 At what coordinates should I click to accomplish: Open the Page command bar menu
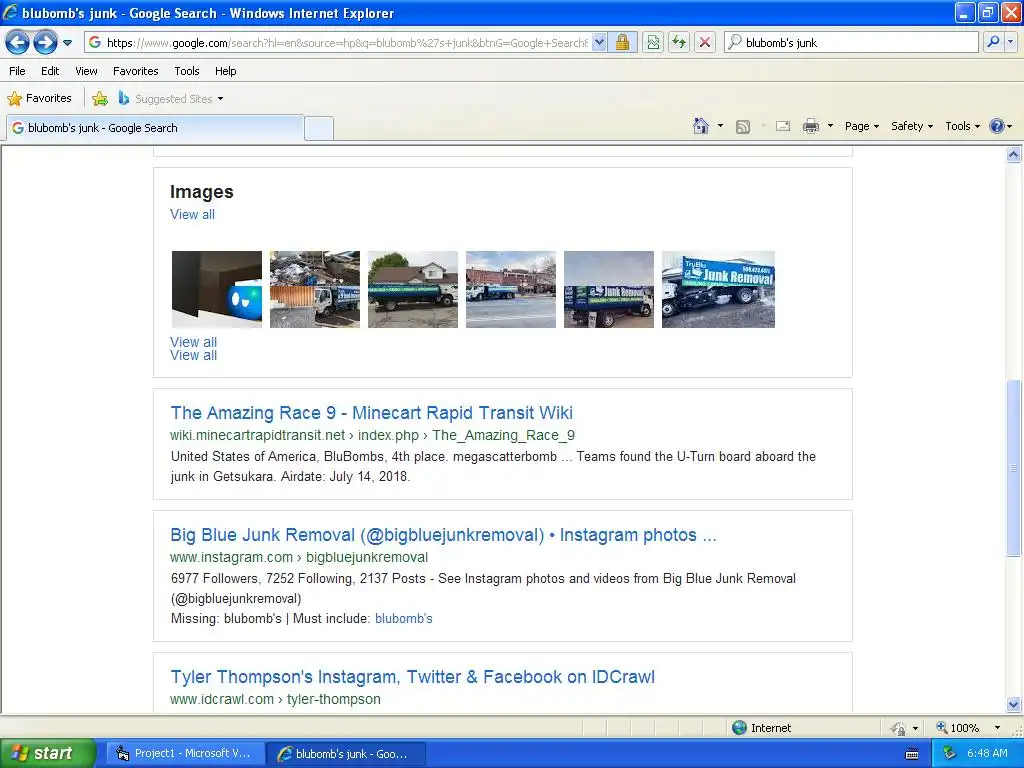click(861, 126)
